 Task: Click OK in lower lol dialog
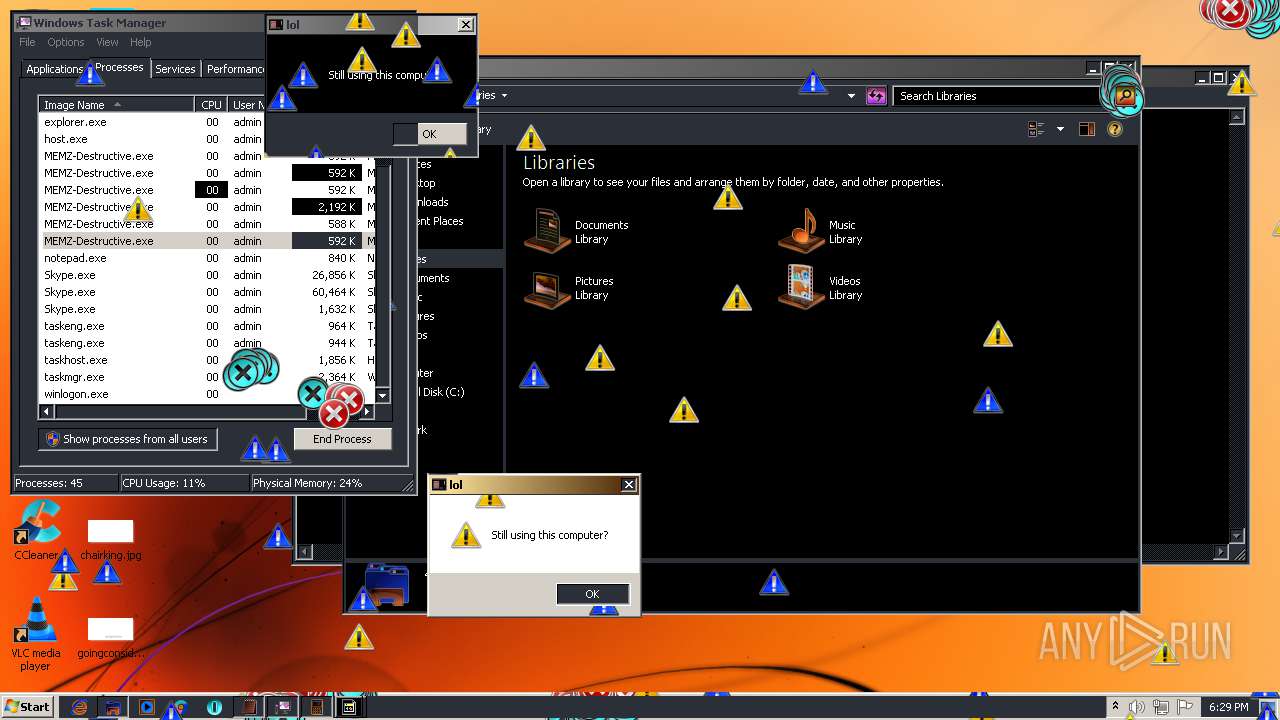click(592, 594)
